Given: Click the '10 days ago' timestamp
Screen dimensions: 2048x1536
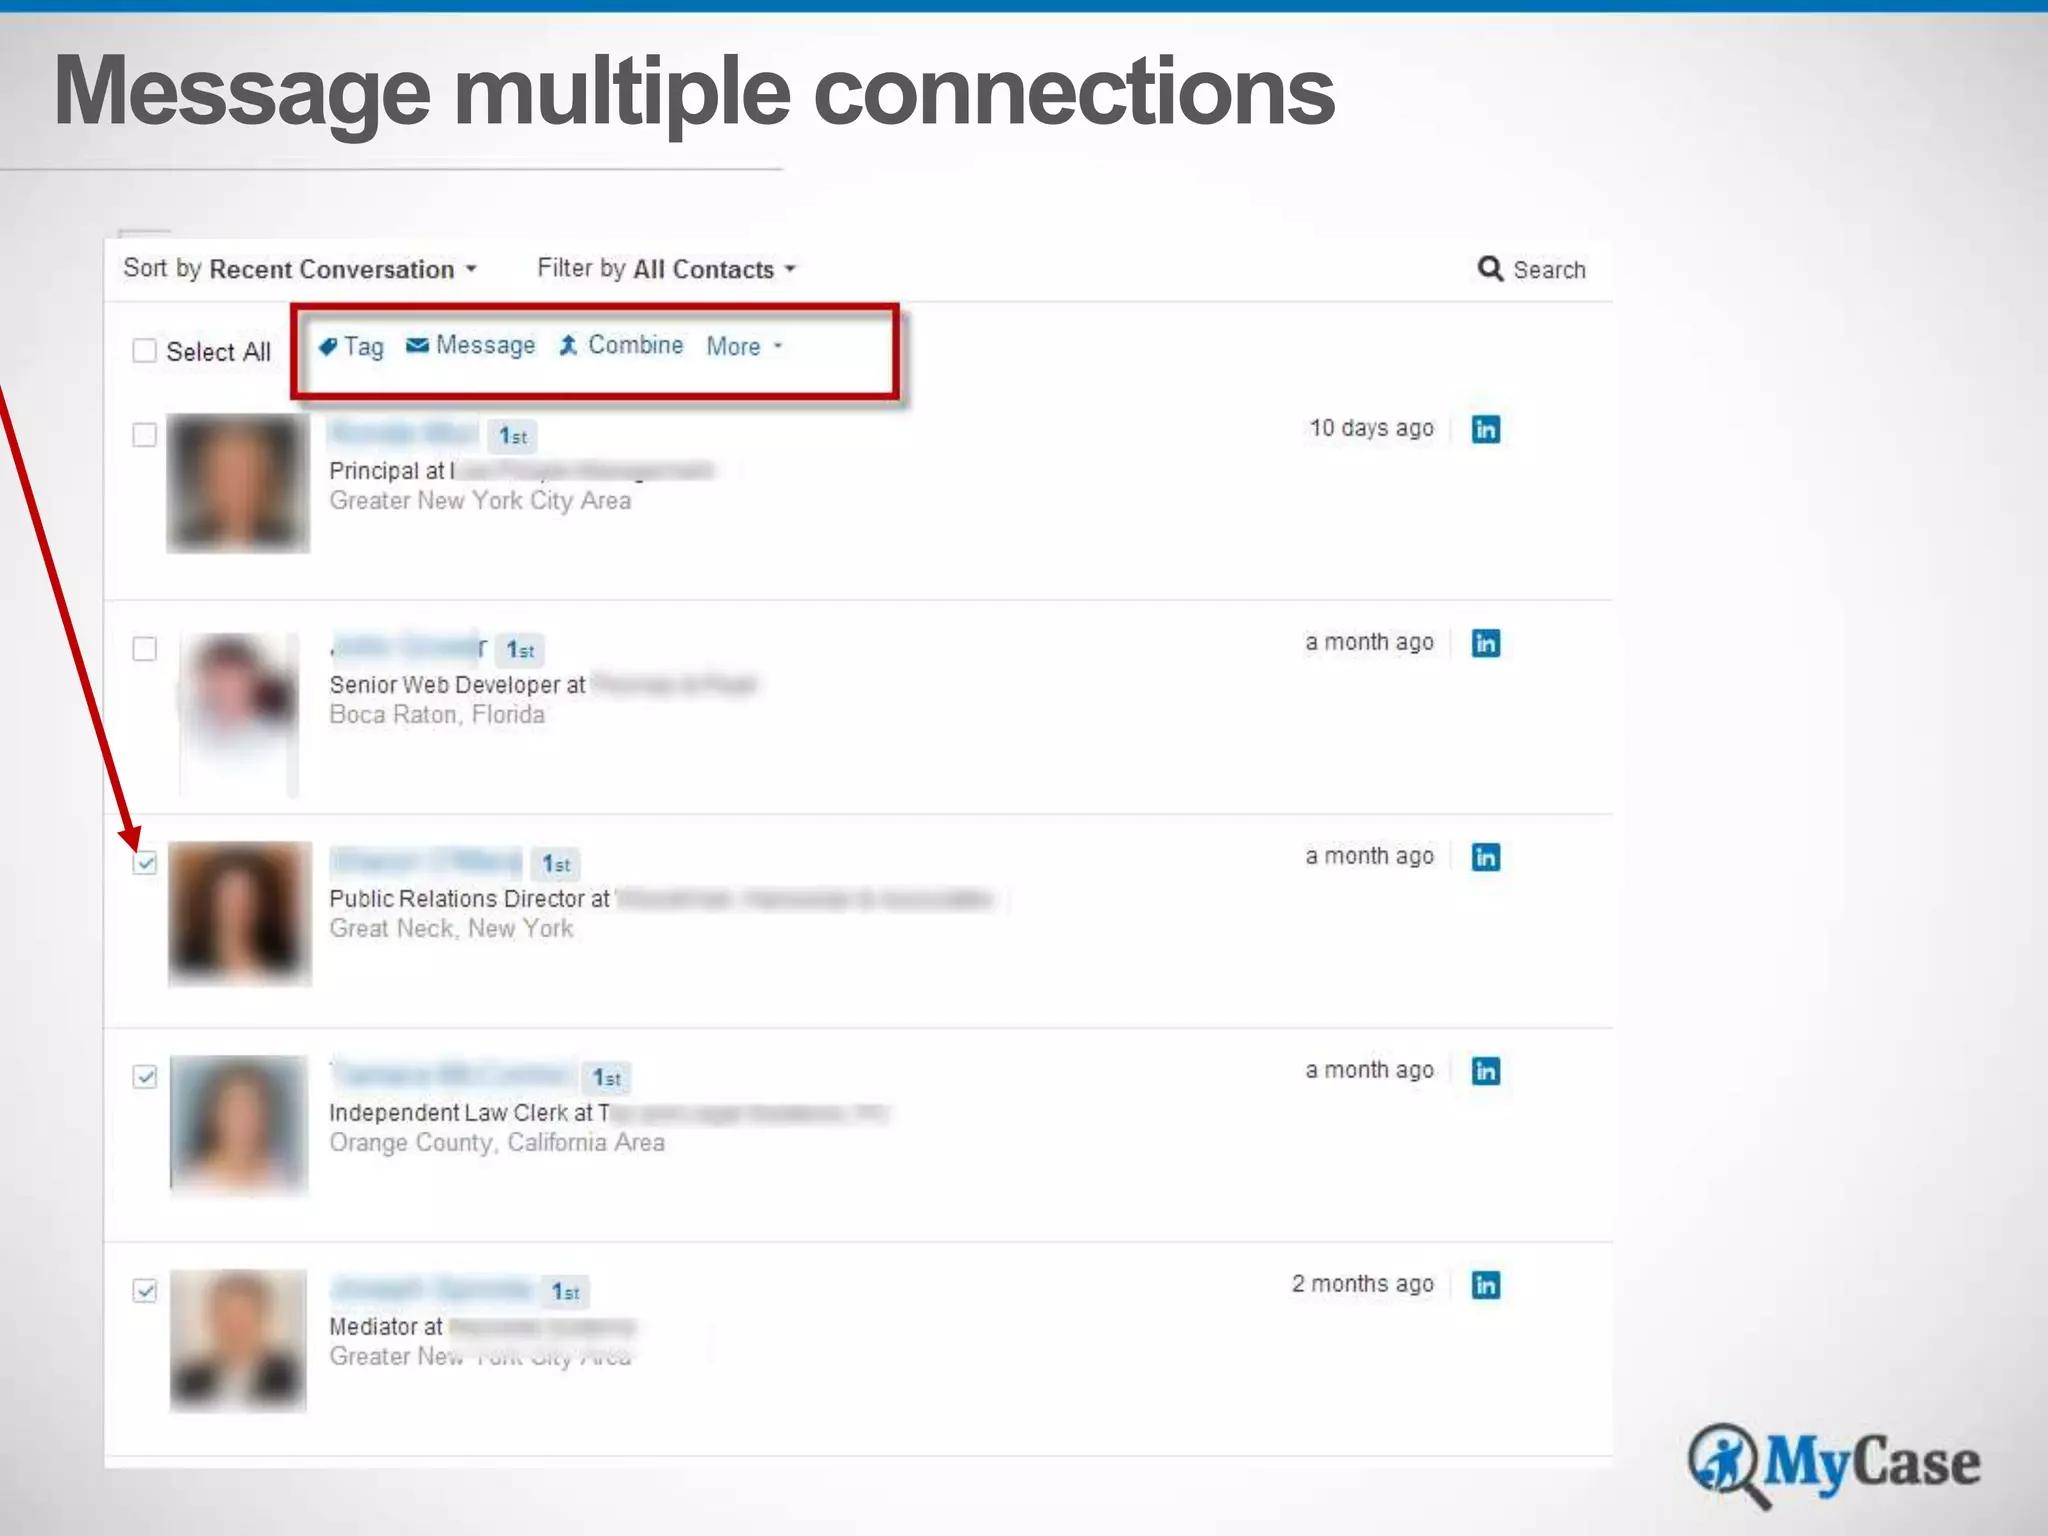Looking at the screenshot, I should coord(1371,428).
